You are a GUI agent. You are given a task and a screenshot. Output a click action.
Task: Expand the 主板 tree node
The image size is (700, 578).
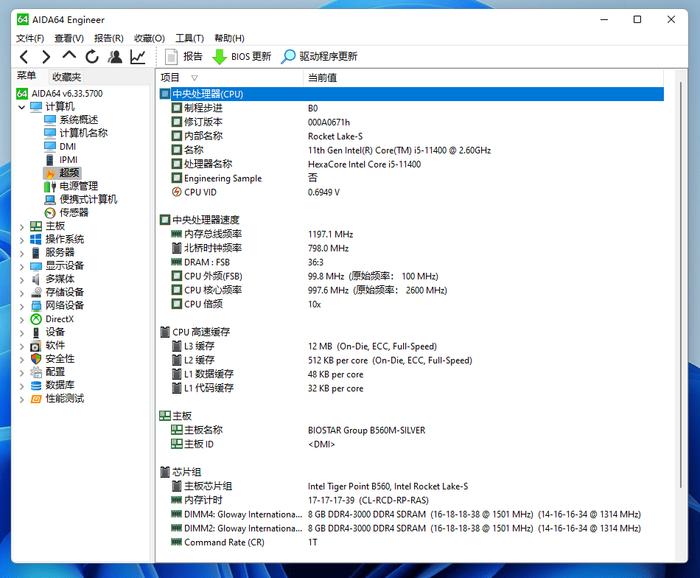21,227
